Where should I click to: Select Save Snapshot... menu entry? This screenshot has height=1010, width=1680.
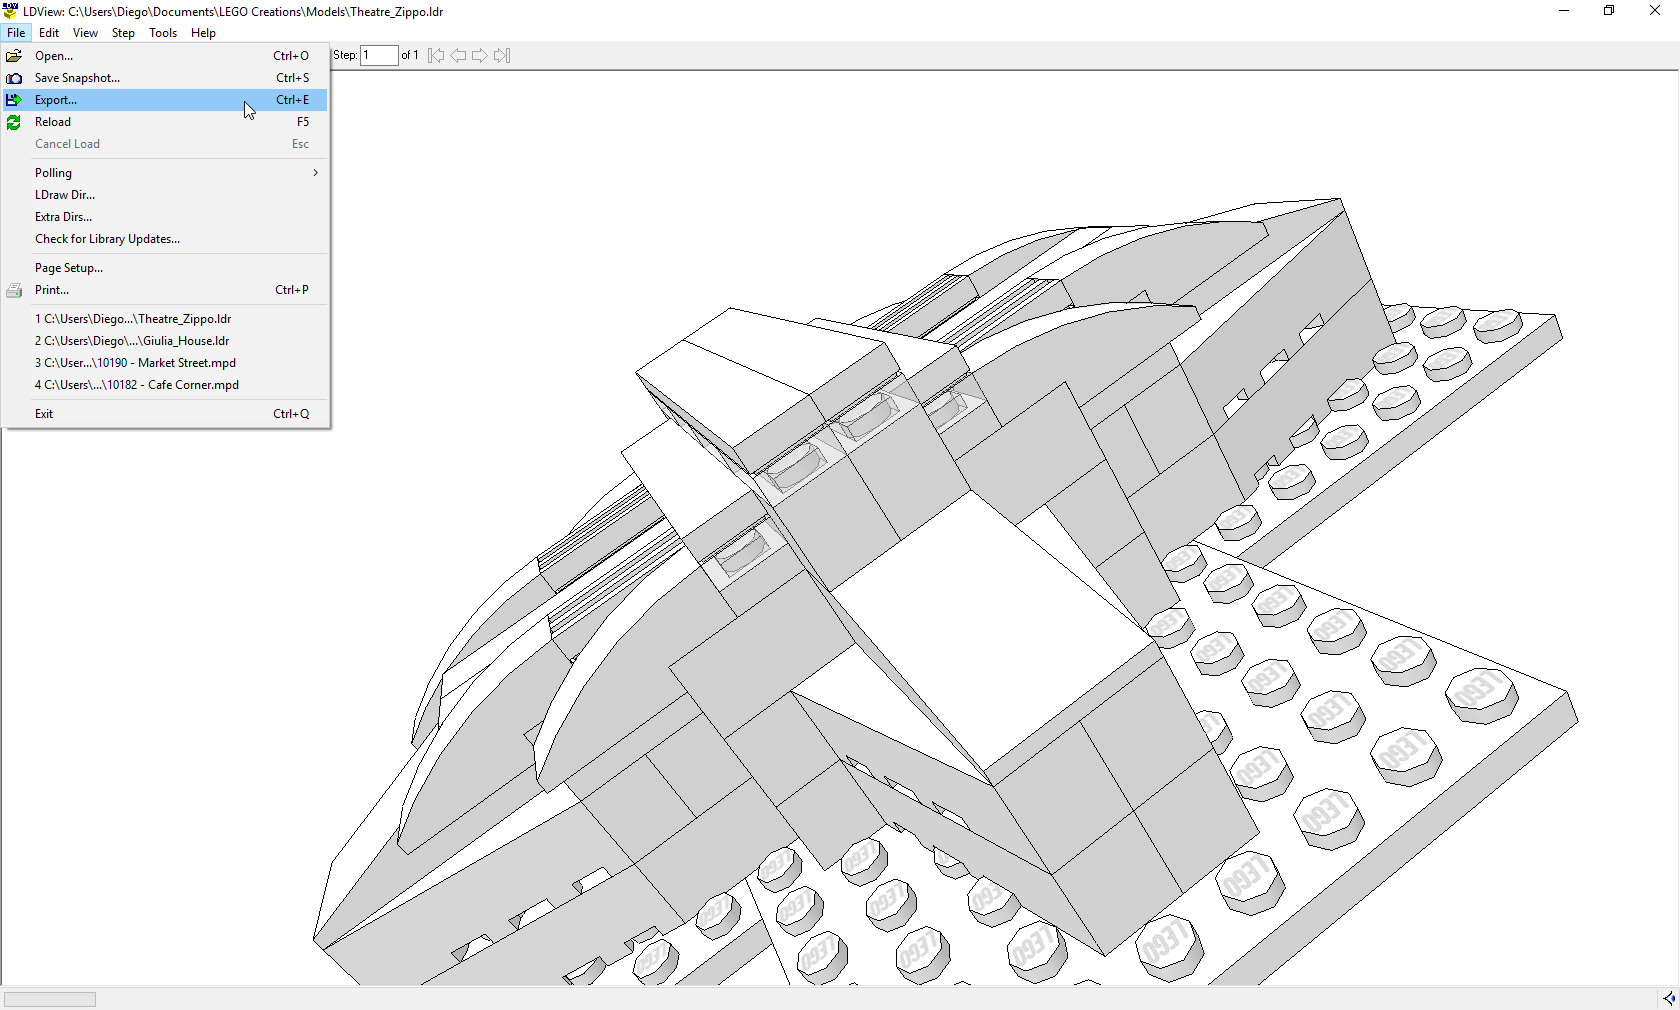click(166, 78)
